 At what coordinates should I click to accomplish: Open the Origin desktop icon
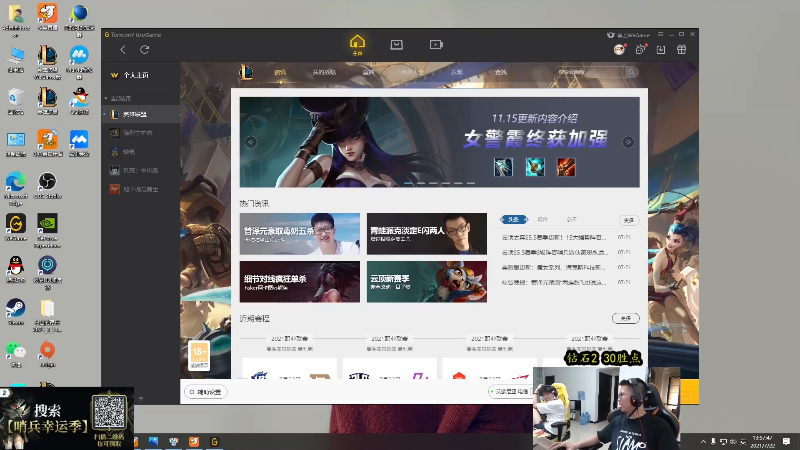[x=47, y=354]
